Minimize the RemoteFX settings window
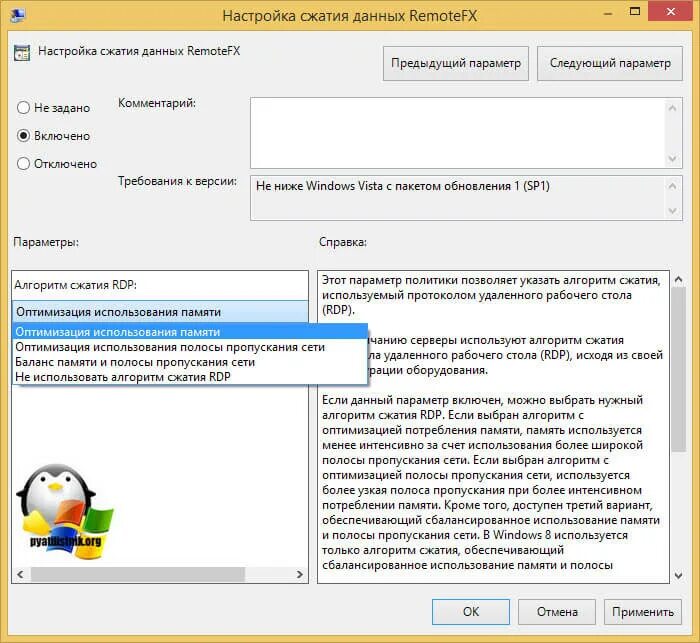Viewport: 700px width, 643px height. (608, 13)
